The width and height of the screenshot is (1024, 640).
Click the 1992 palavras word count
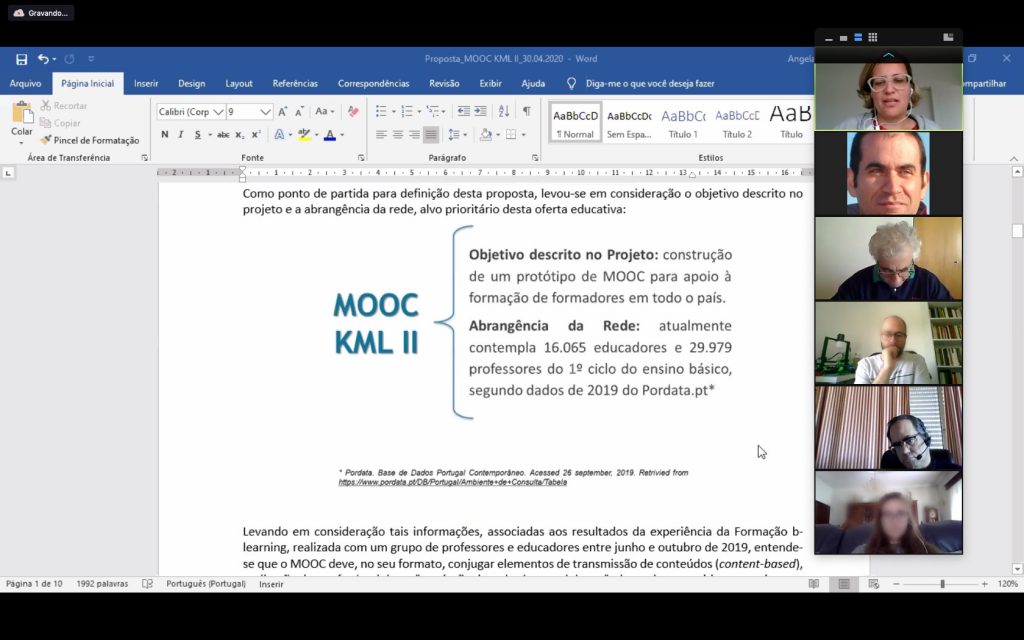[103, 584]
